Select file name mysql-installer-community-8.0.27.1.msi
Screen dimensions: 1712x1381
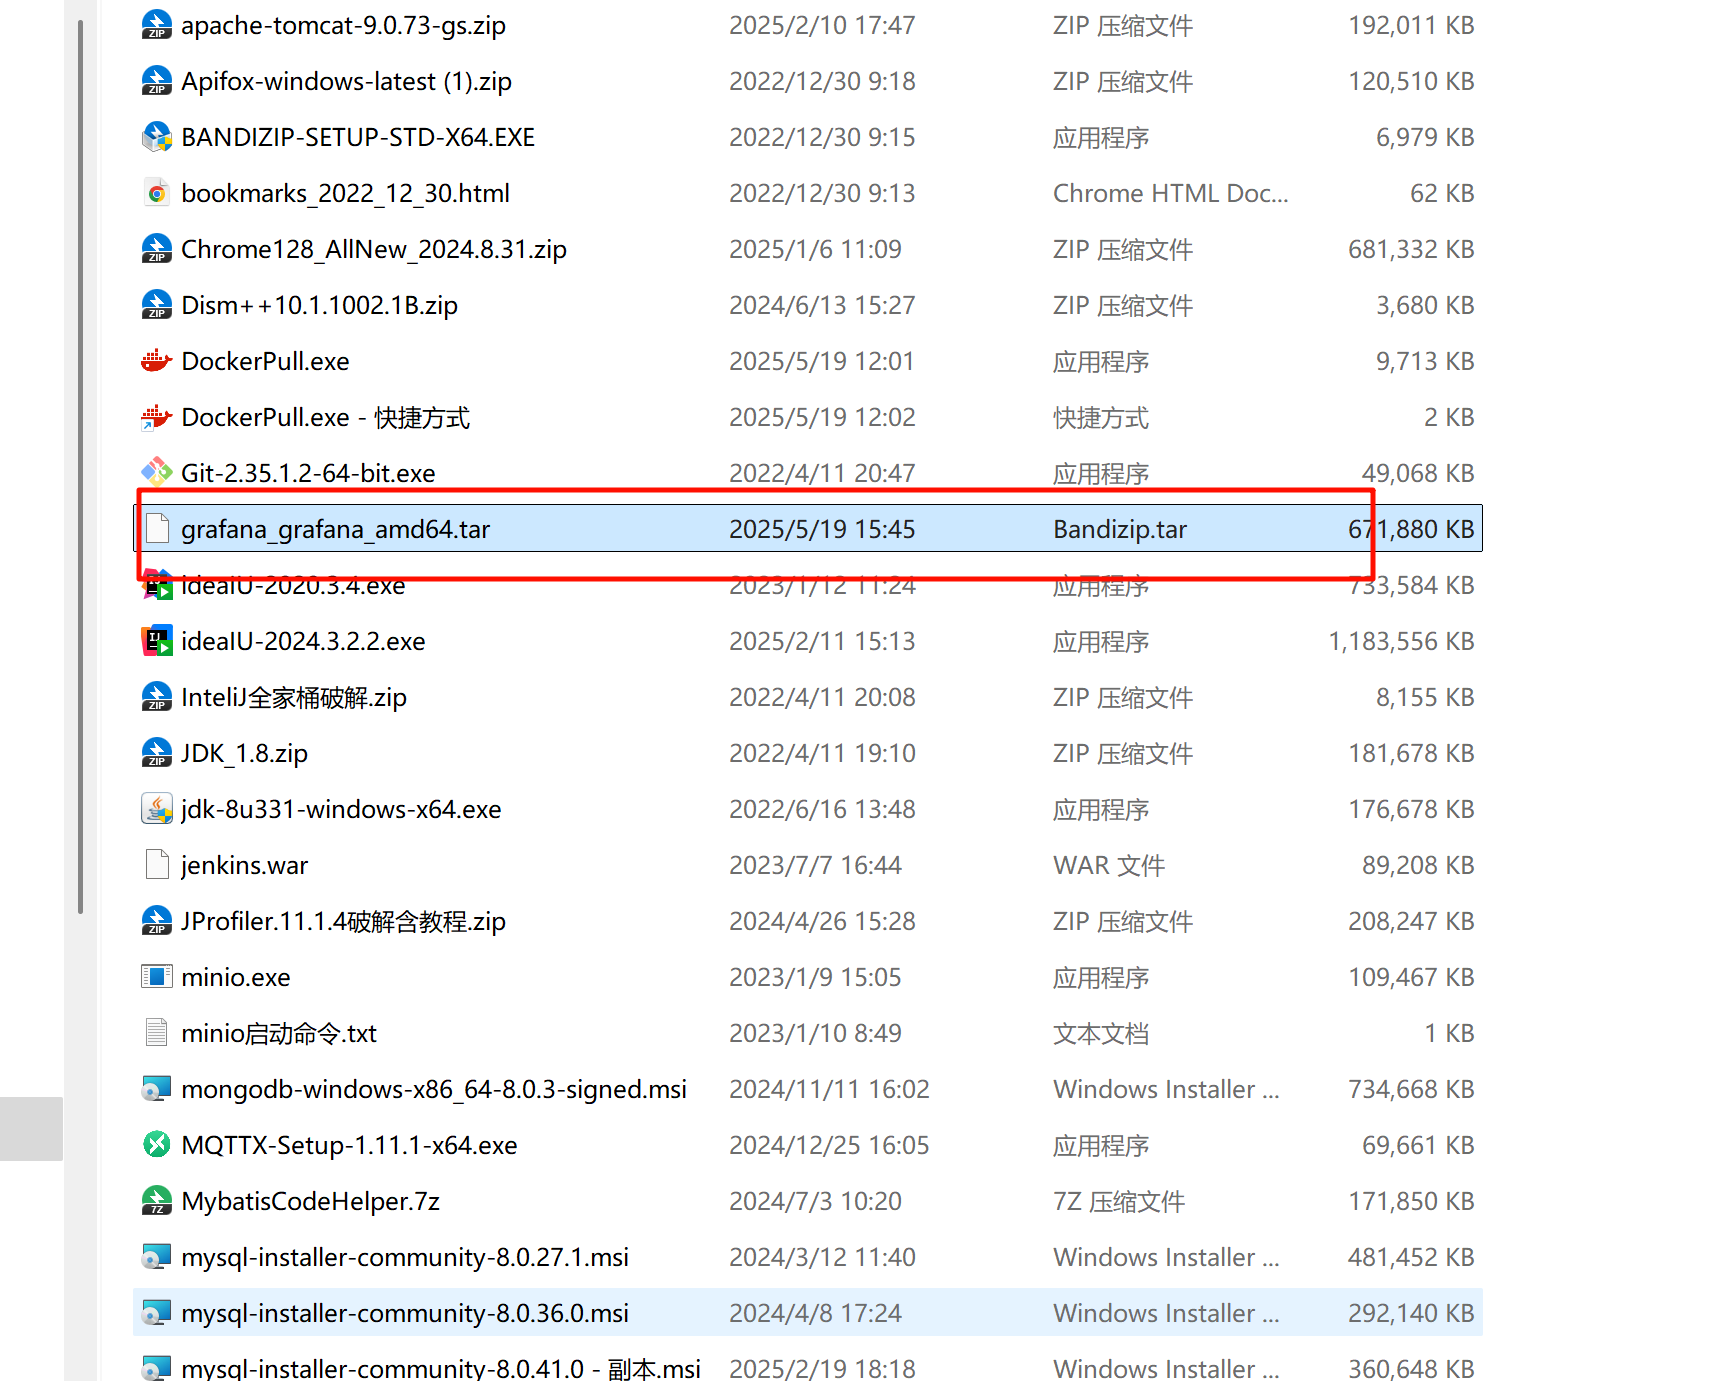(405, 1257)
